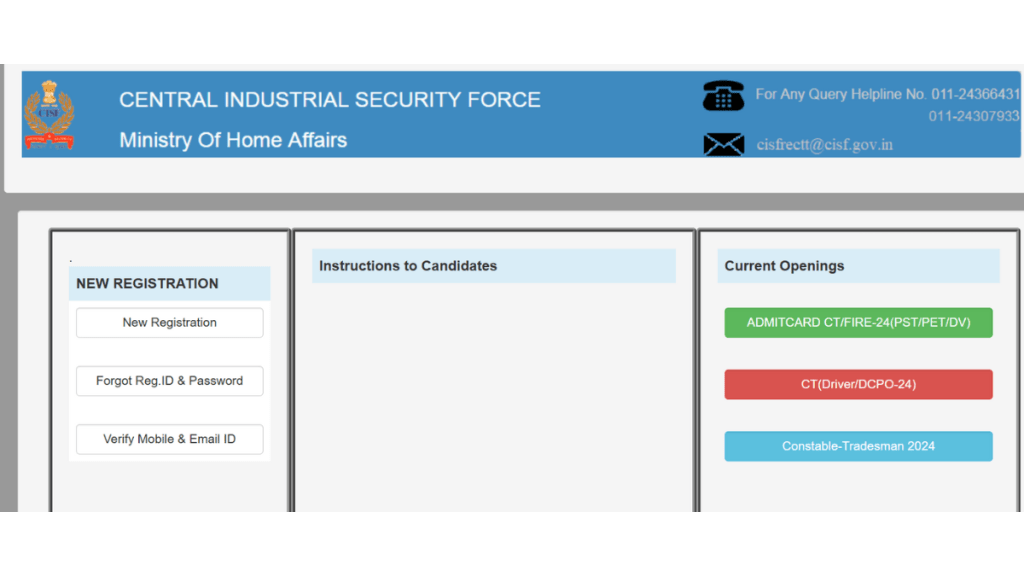Click the gray divider bar below the header
Screen dimensions: 1024x576
512,201
